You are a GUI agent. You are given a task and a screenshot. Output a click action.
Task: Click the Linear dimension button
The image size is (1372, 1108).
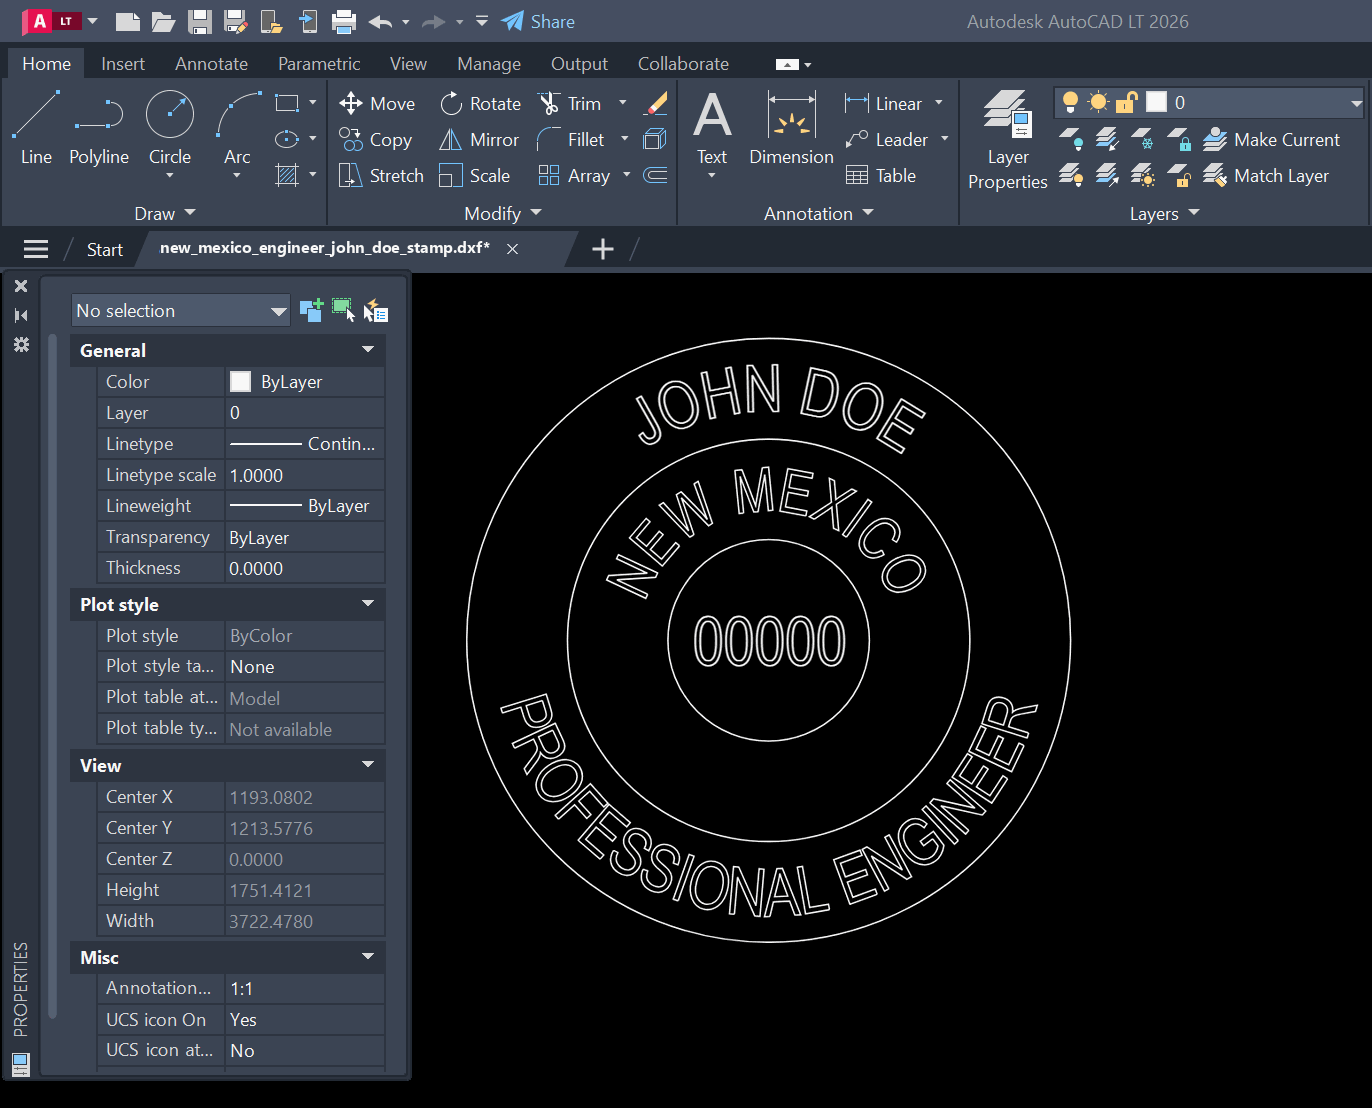[884, 103]
